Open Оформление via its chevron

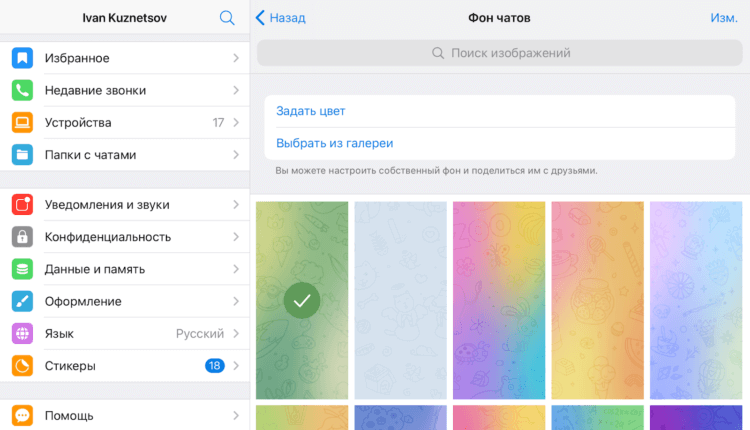pos(236,301)
